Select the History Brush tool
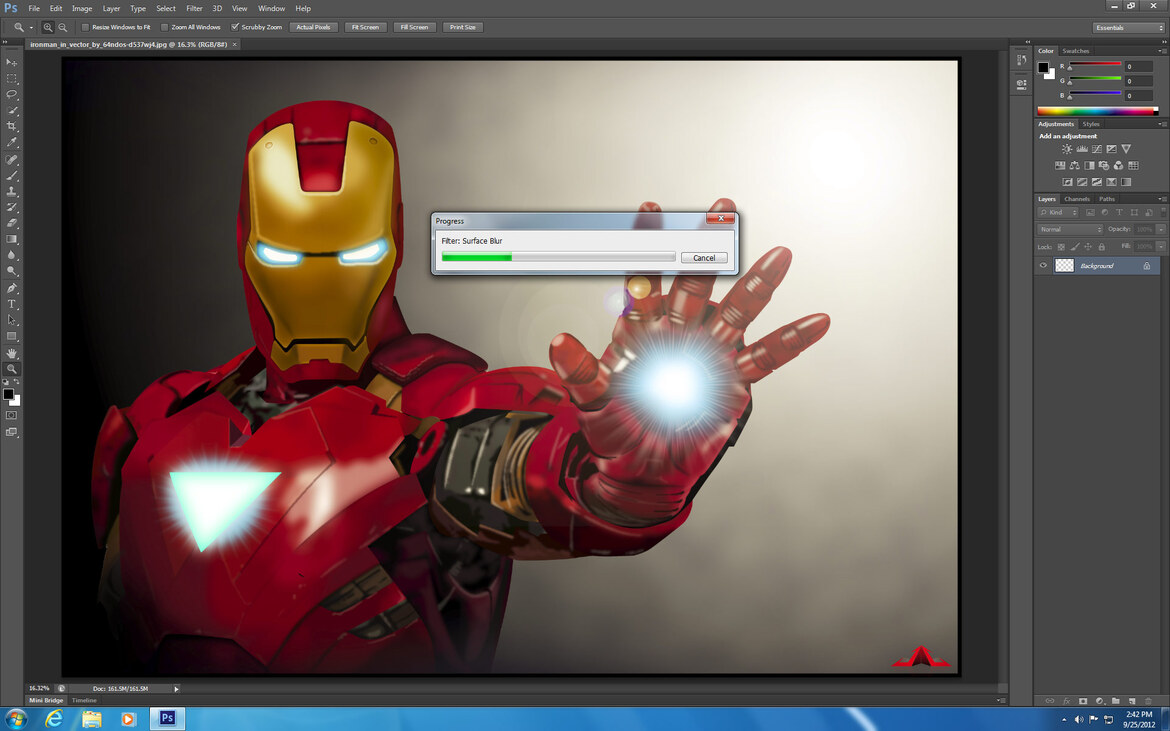The image size is (1170, 731). click(11, 207)
